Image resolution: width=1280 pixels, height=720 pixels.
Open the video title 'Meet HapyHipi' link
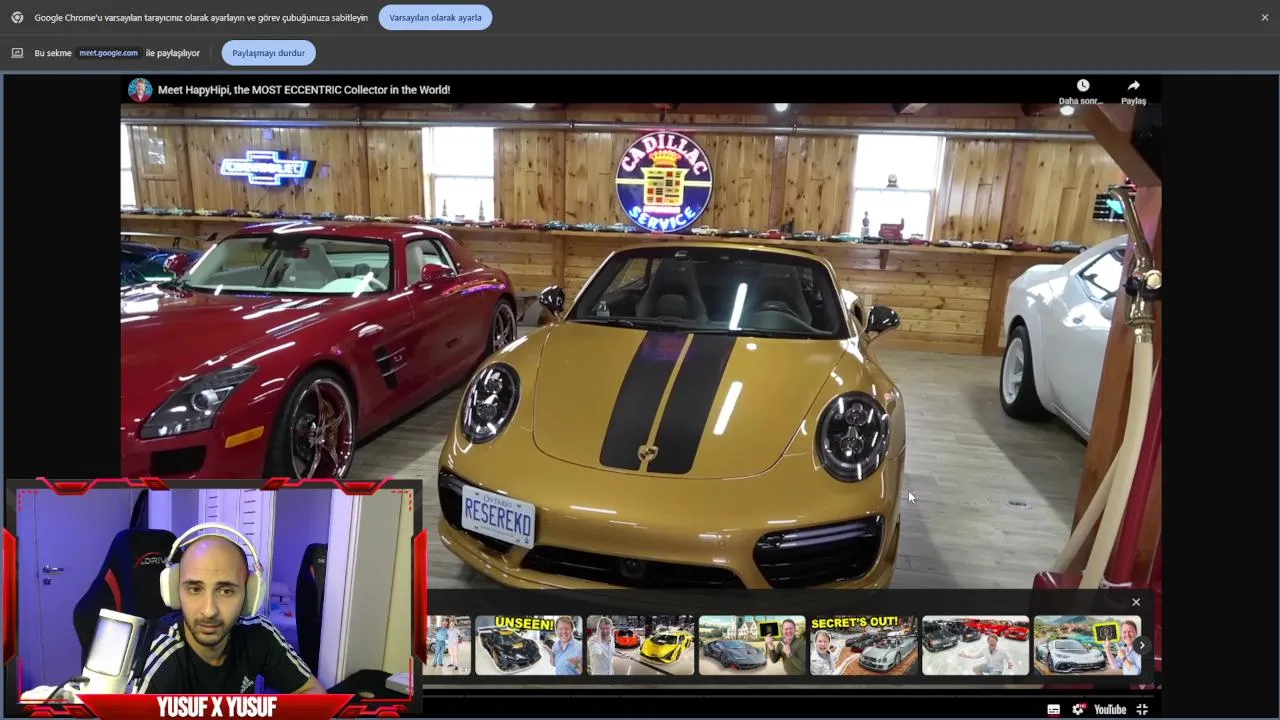pos(304,90)
